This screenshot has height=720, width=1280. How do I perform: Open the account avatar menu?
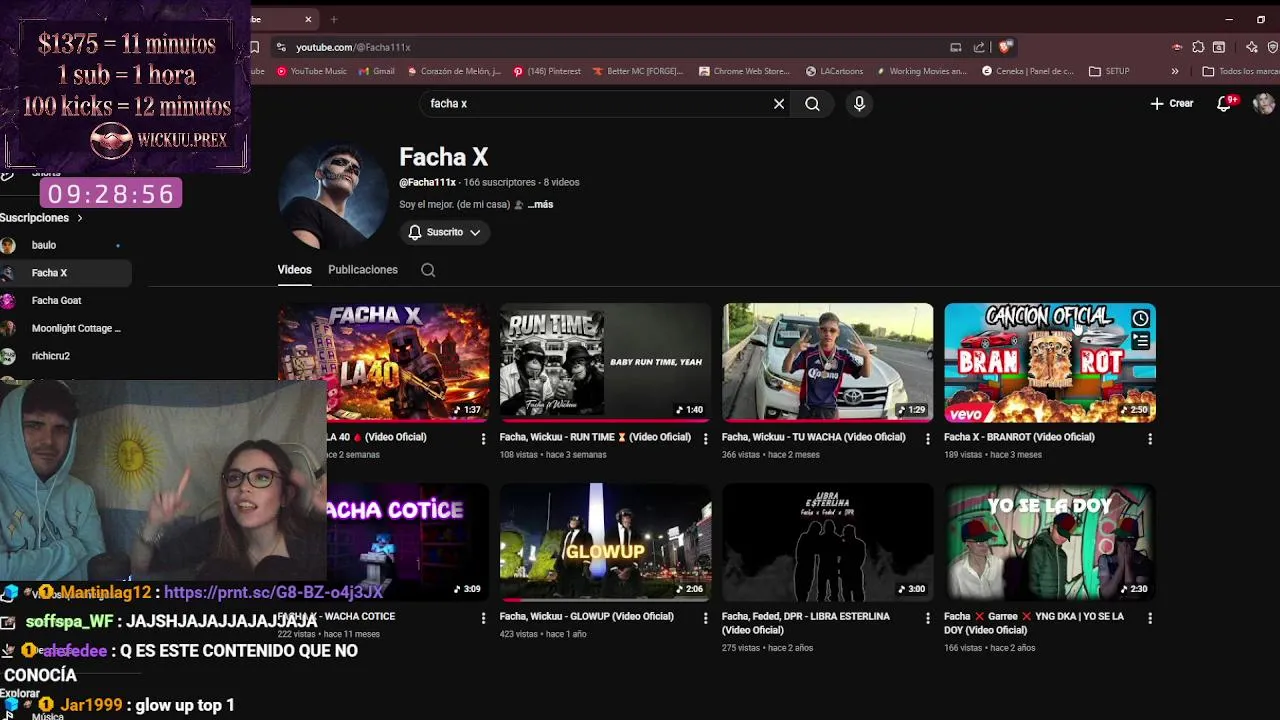click(x=1263, y=103)
